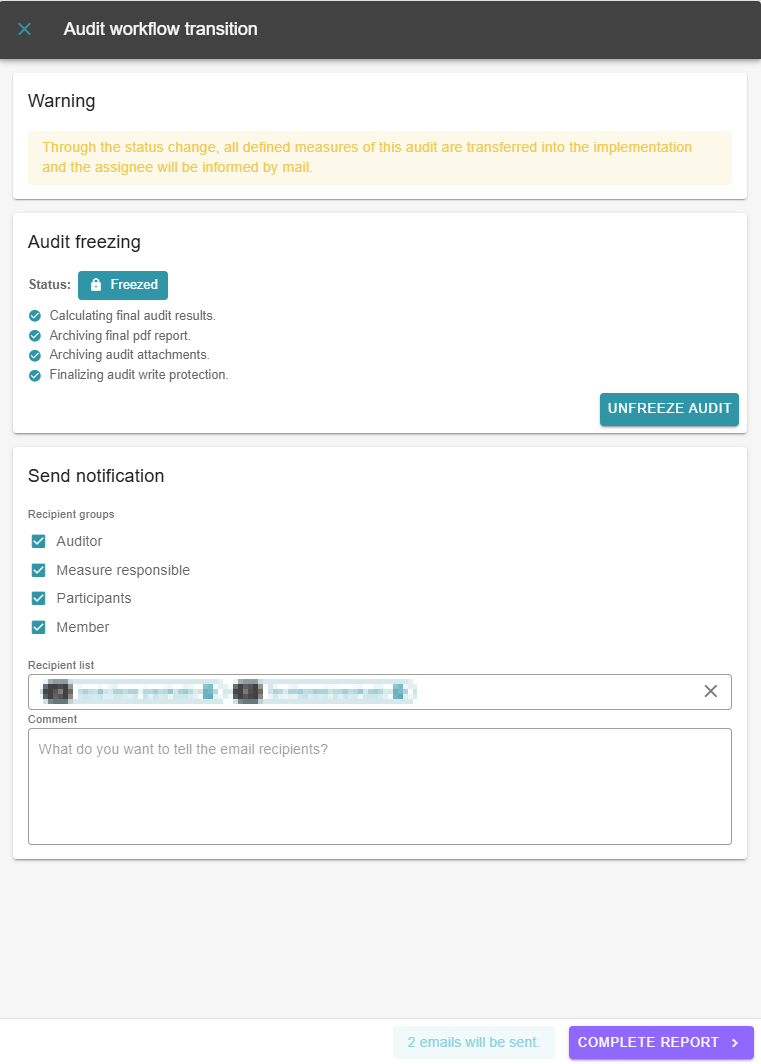Click the Freezed status badge
This screenshot has width=761, height=1064.
pos(123,285)
